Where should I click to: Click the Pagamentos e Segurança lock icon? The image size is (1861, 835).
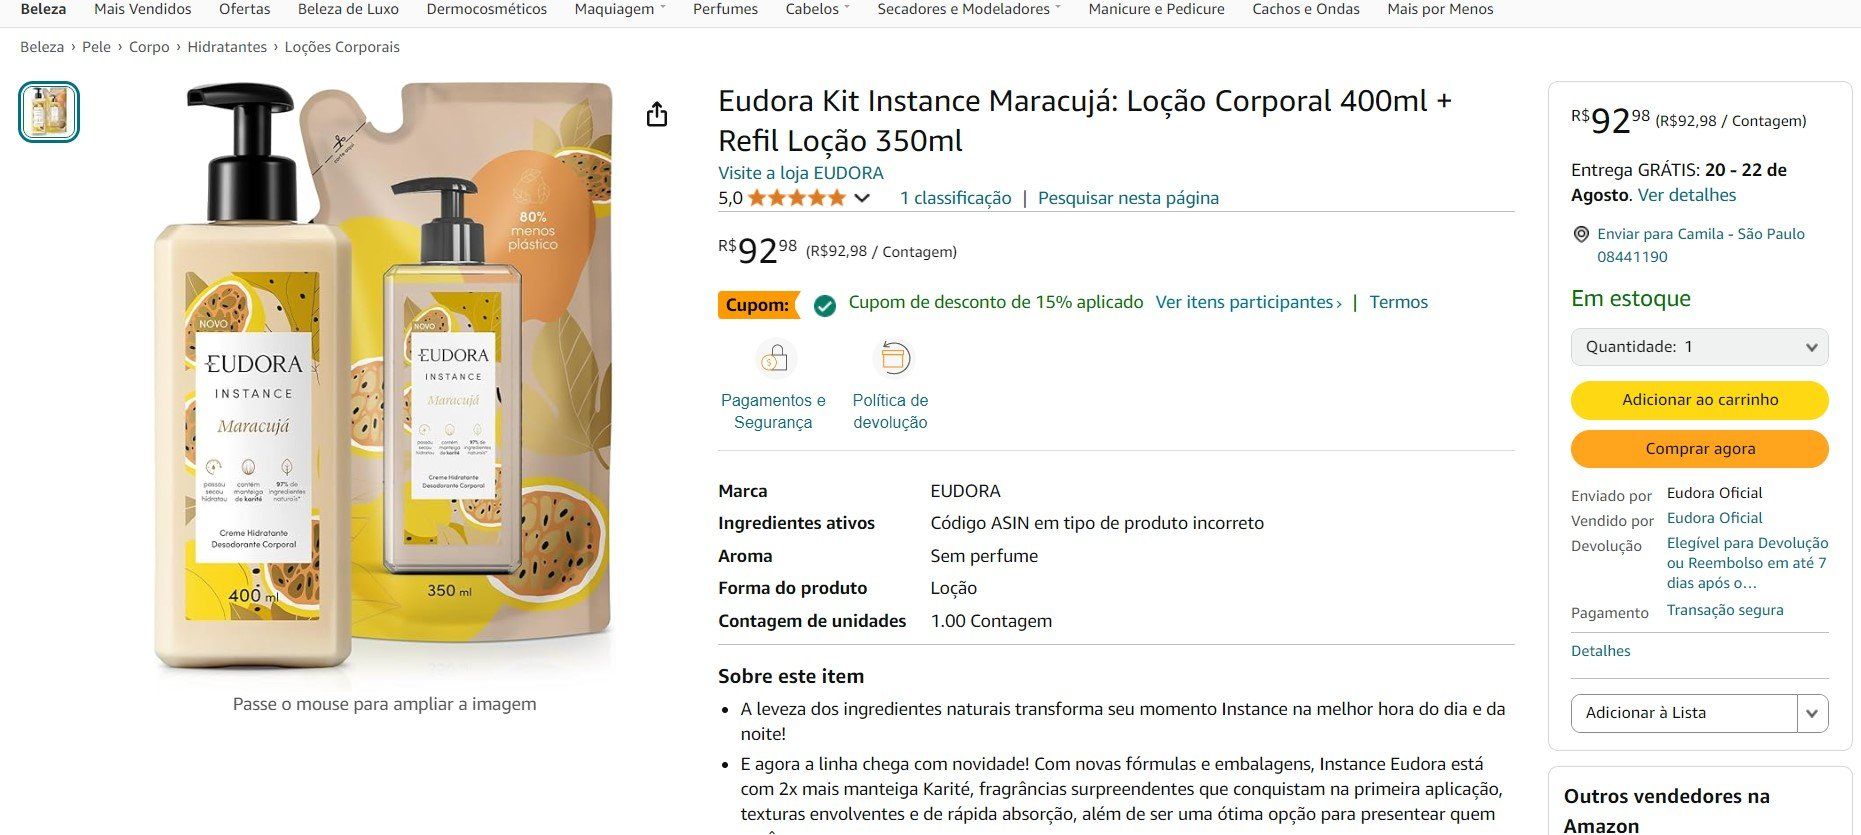point(774,358)
